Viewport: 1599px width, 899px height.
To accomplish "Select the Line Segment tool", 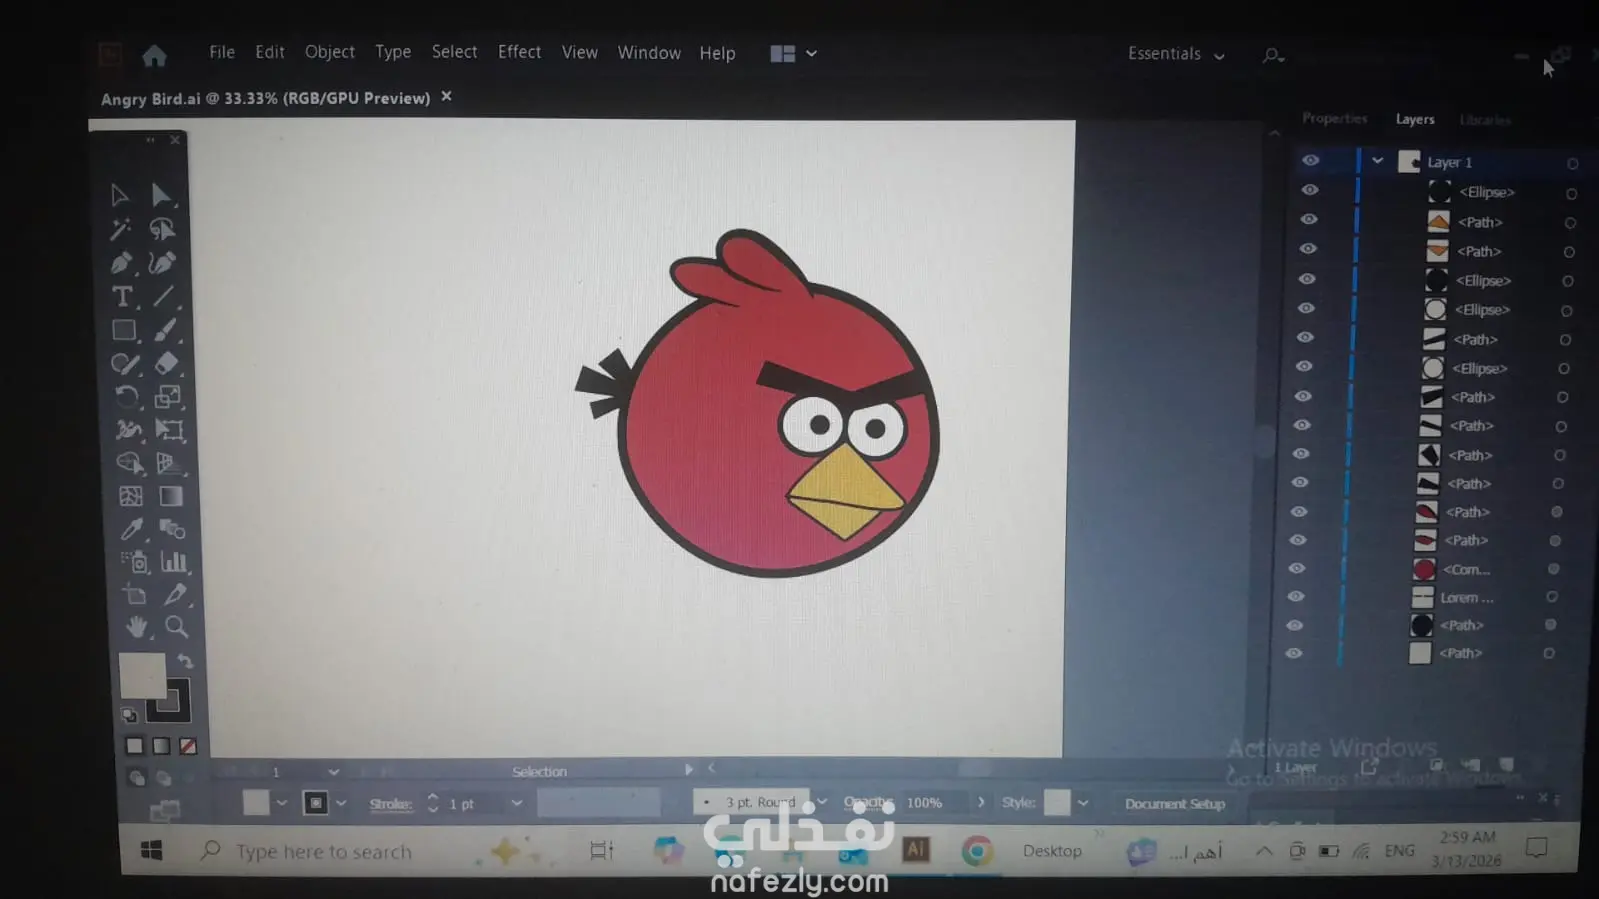I will tap(164, 296).
